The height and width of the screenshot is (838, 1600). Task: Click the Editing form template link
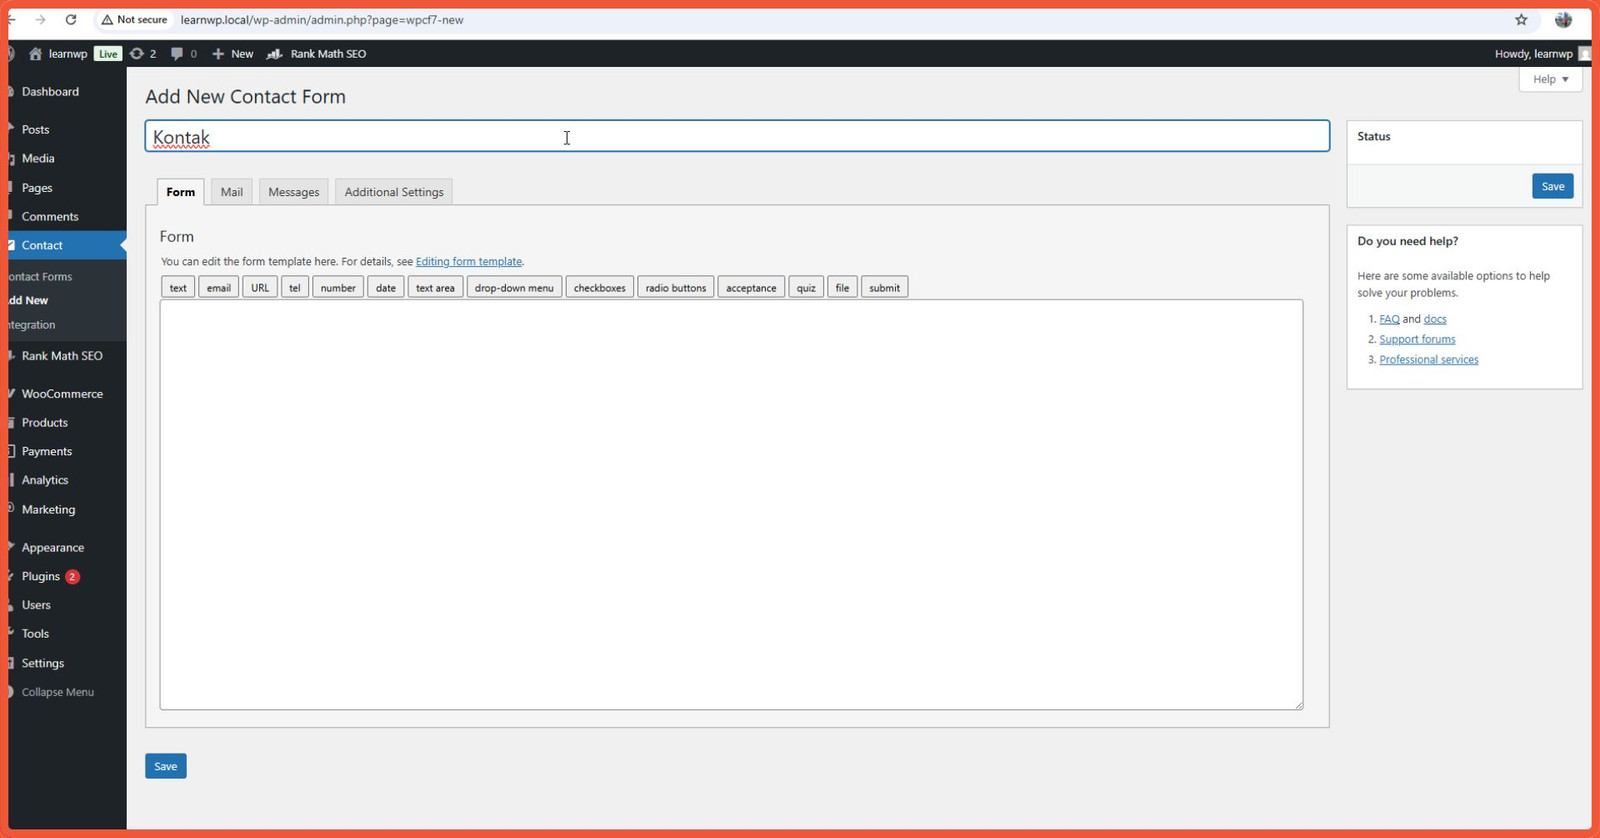pos(468,262)
